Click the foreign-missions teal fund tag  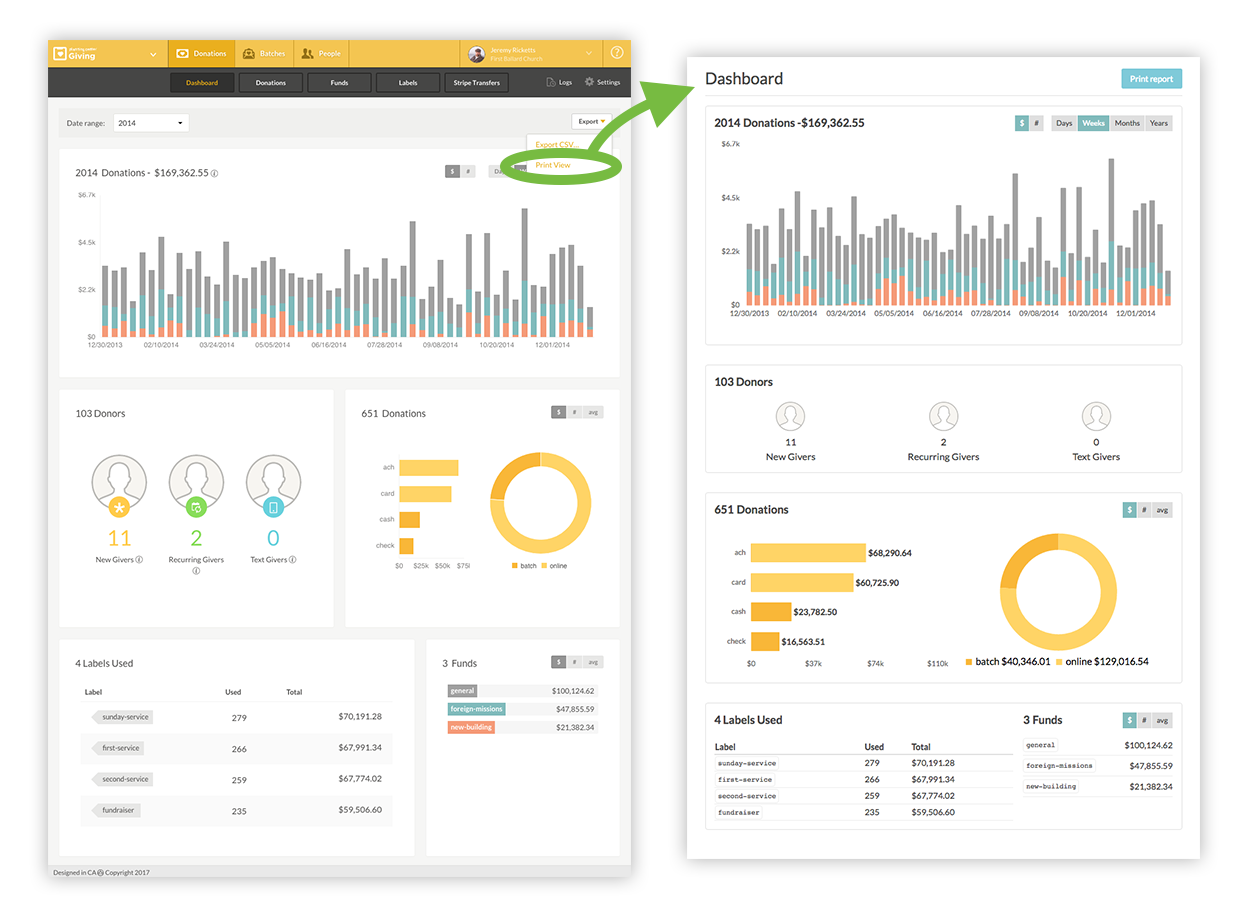[477, 709]
